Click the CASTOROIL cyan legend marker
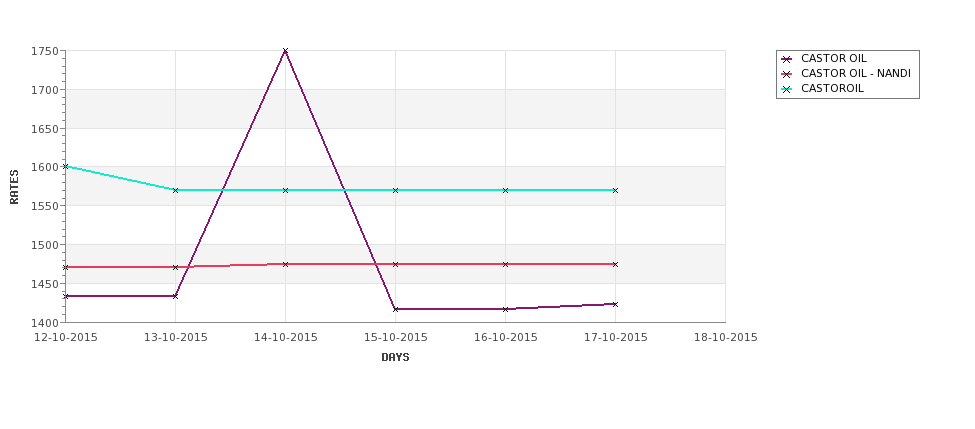The image size is (975, 429). (786, 89)
